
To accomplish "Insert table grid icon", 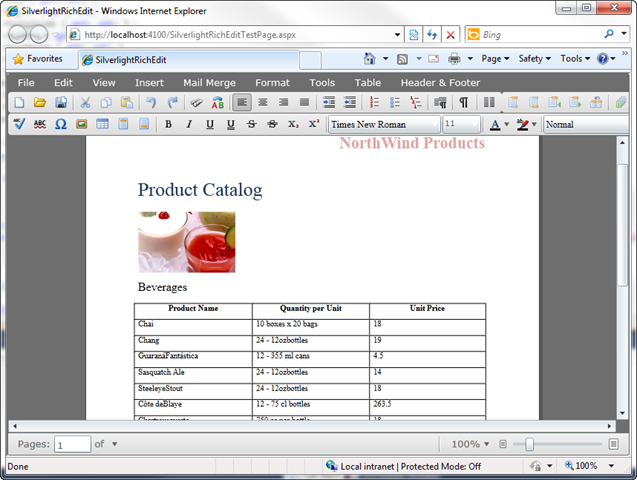I will 102,124.
